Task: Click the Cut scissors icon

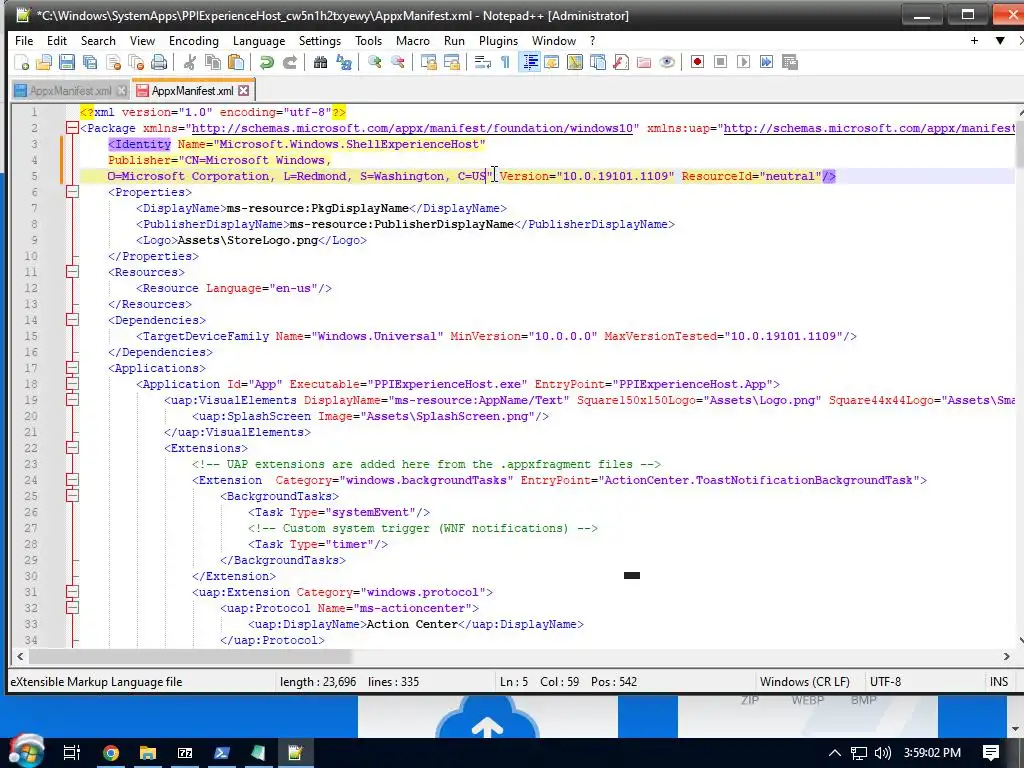Action: 190,62
